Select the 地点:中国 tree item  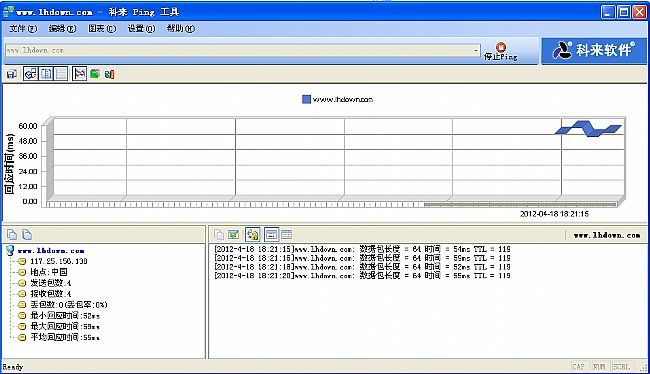[x=49, y=272]
